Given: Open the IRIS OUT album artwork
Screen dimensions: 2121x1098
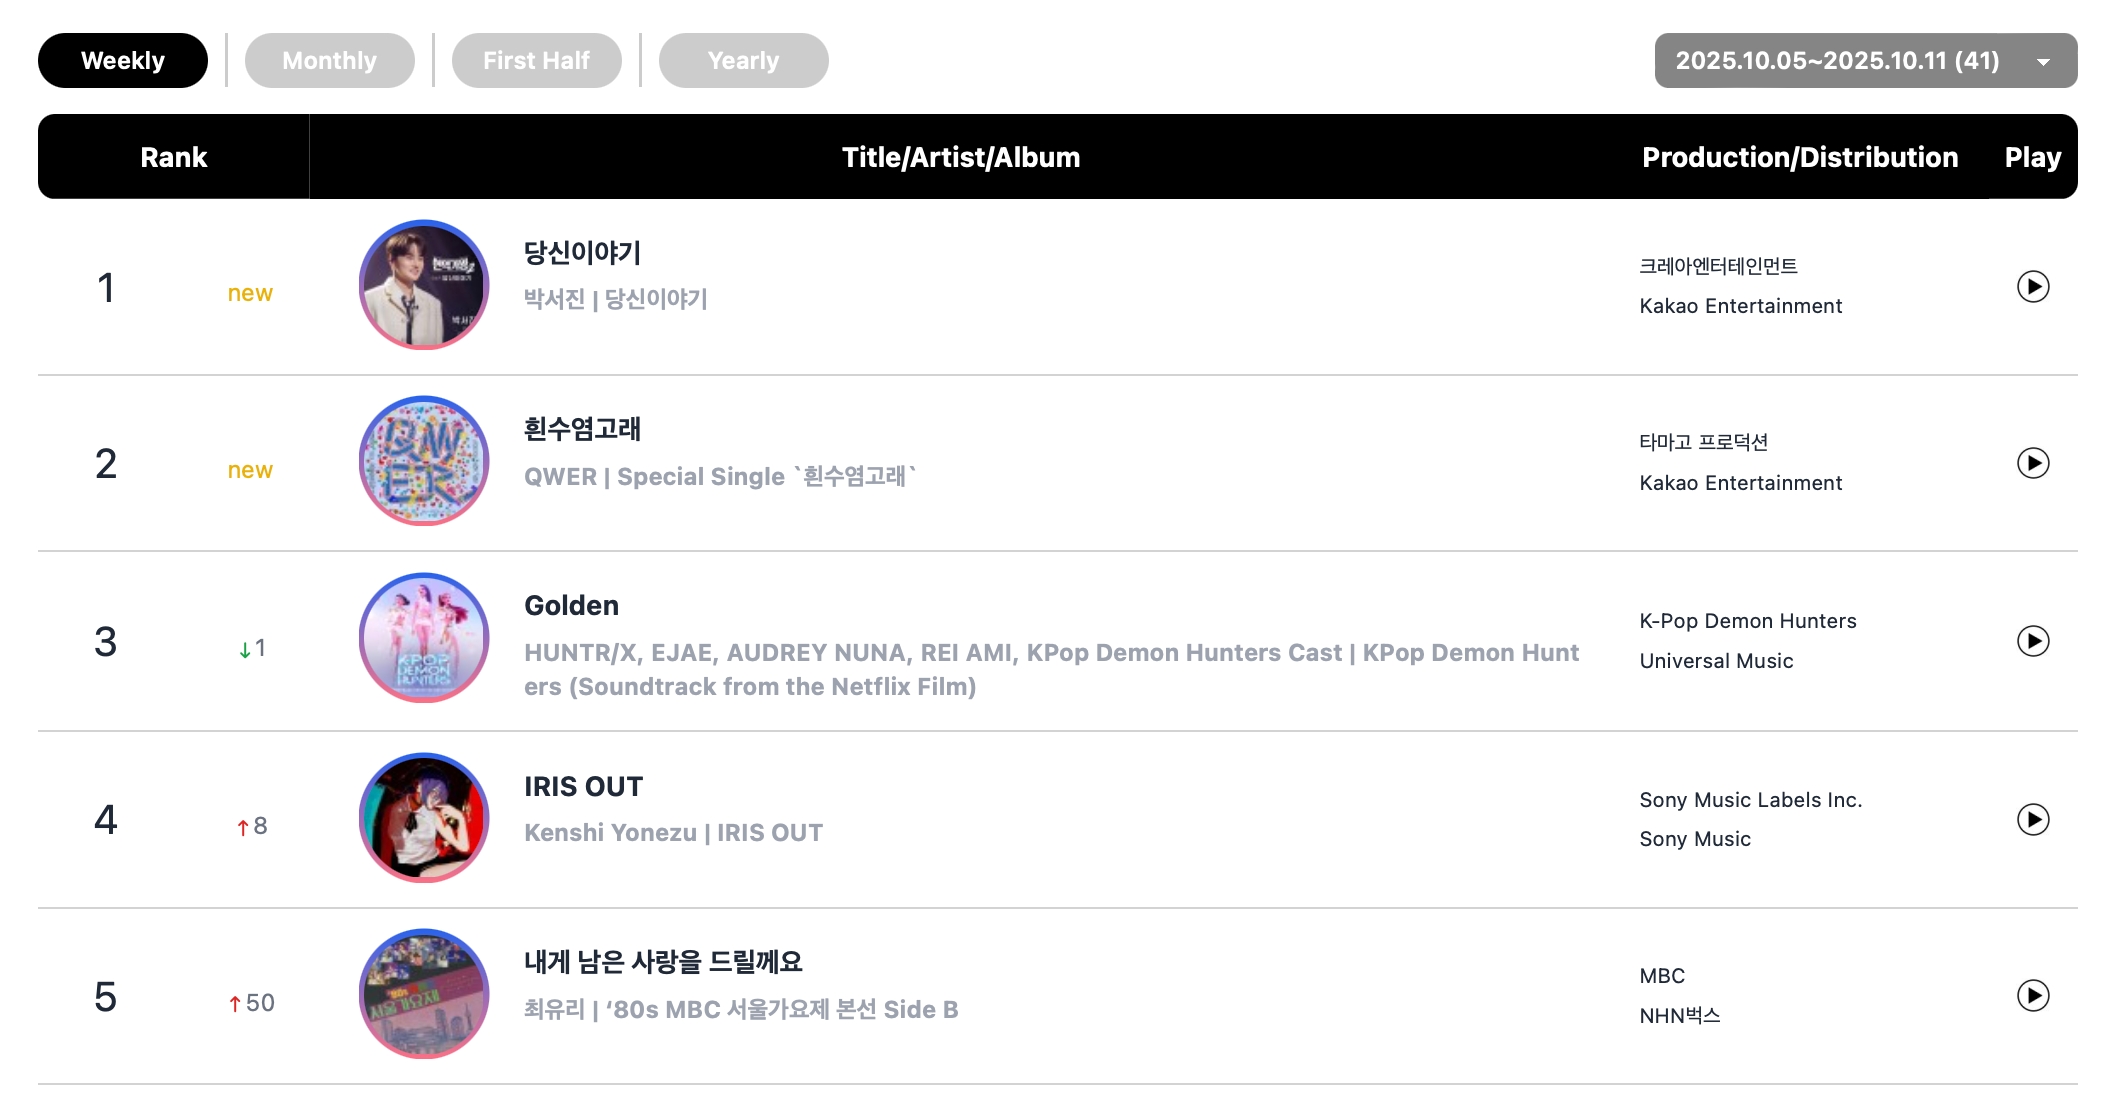Looking at the screenshot, I should (424, 818).
